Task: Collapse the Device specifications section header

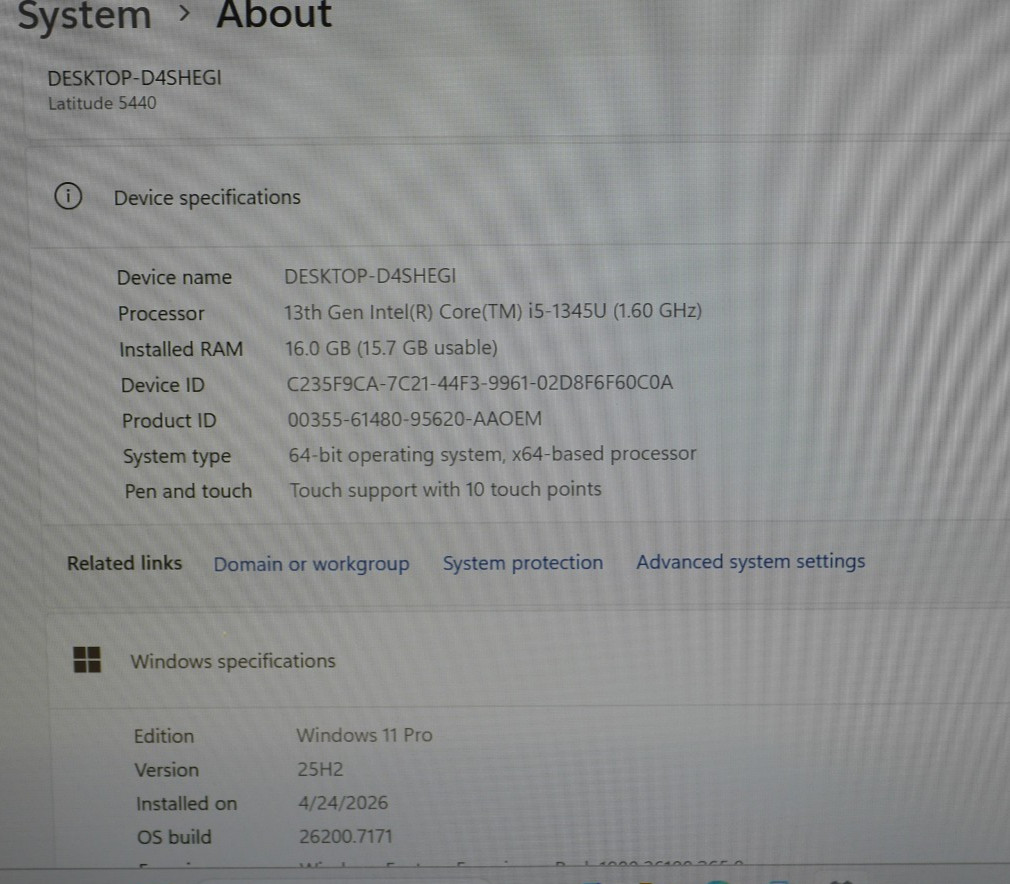Action: 518,196
